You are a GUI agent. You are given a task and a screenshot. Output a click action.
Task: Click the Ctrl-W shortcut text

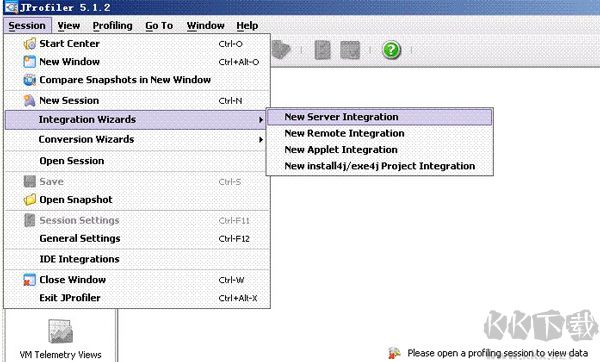click(232, 280)
